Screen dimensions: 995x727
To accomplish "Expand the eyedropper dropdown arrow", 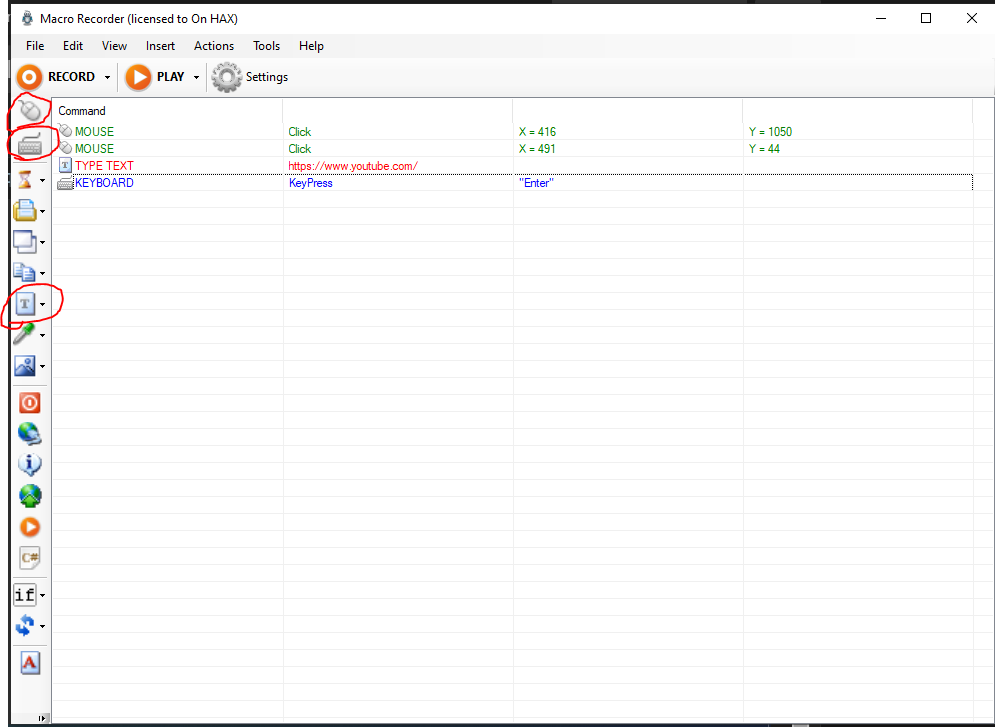I will (43, 335).
